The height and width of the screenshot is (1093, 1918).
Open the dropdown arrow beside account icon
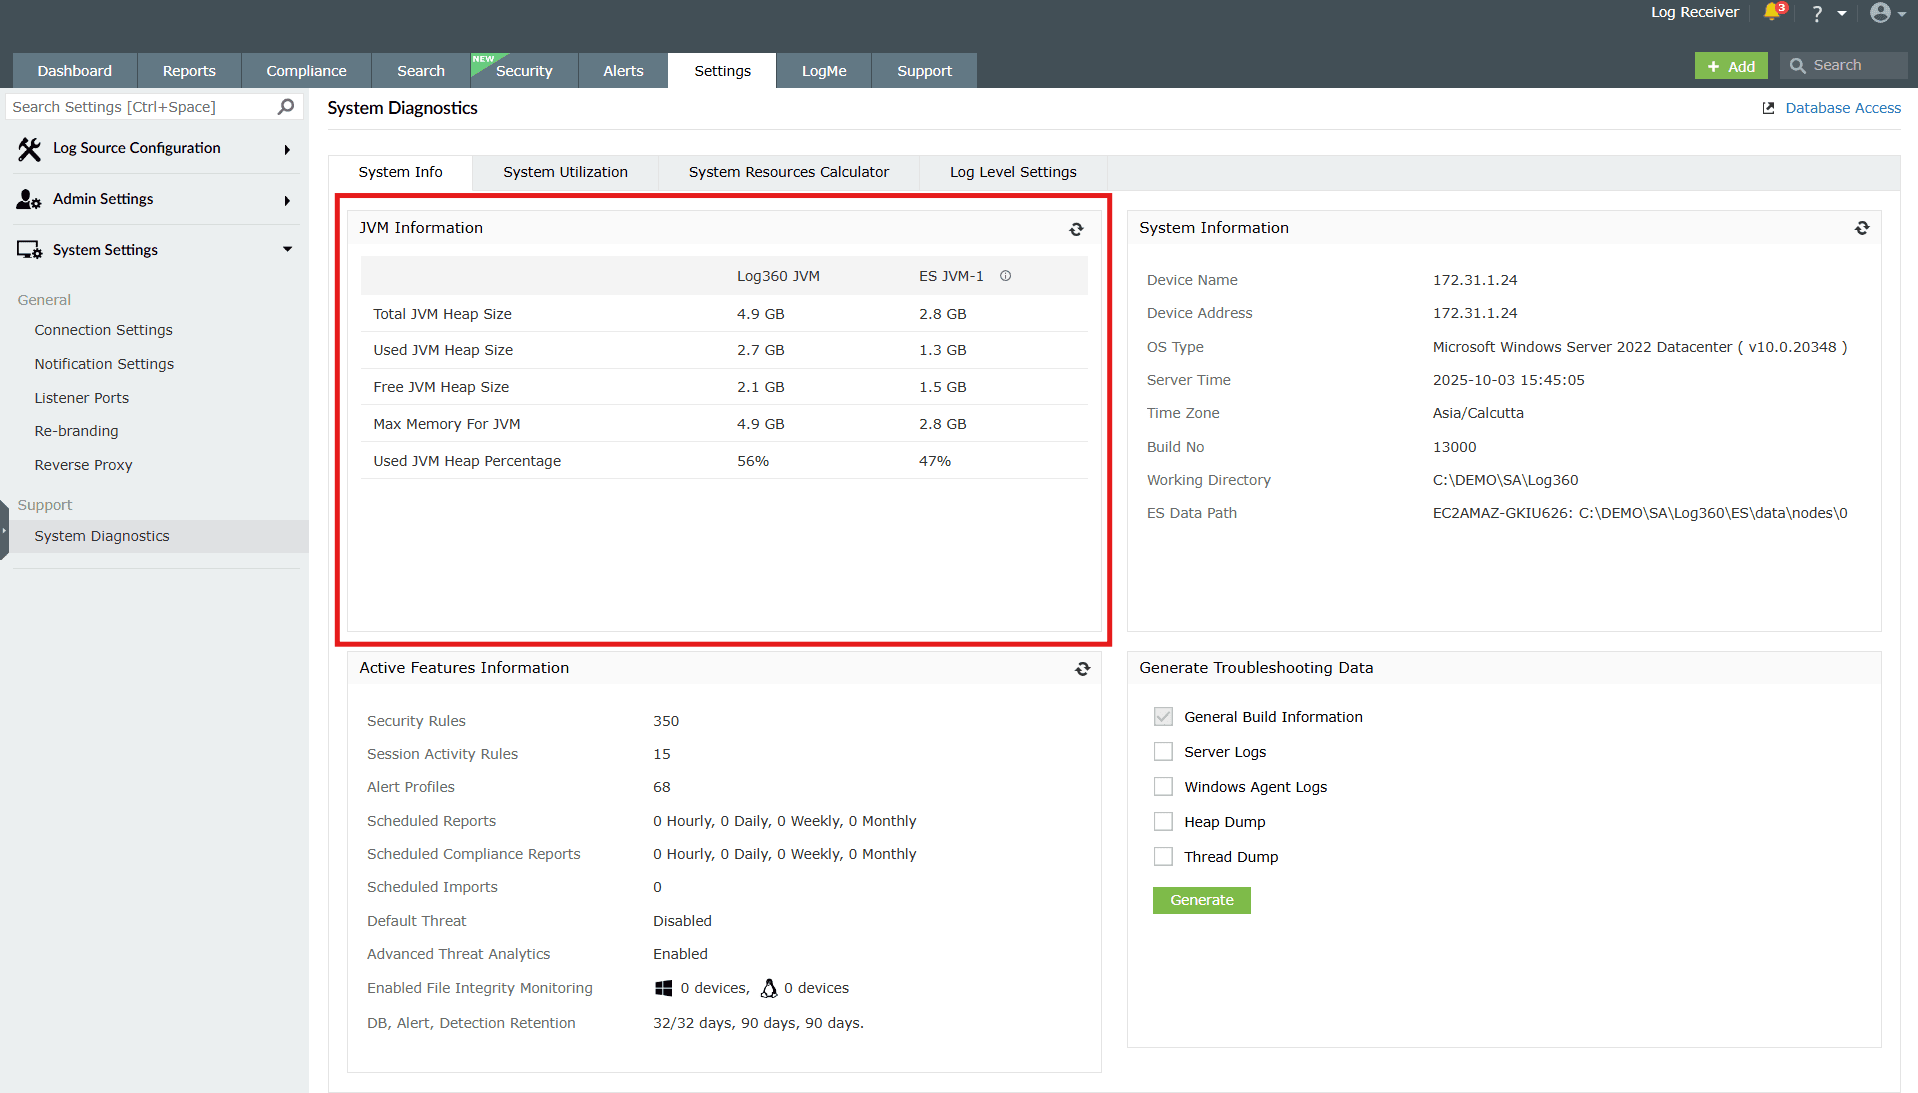[1902, 14]
